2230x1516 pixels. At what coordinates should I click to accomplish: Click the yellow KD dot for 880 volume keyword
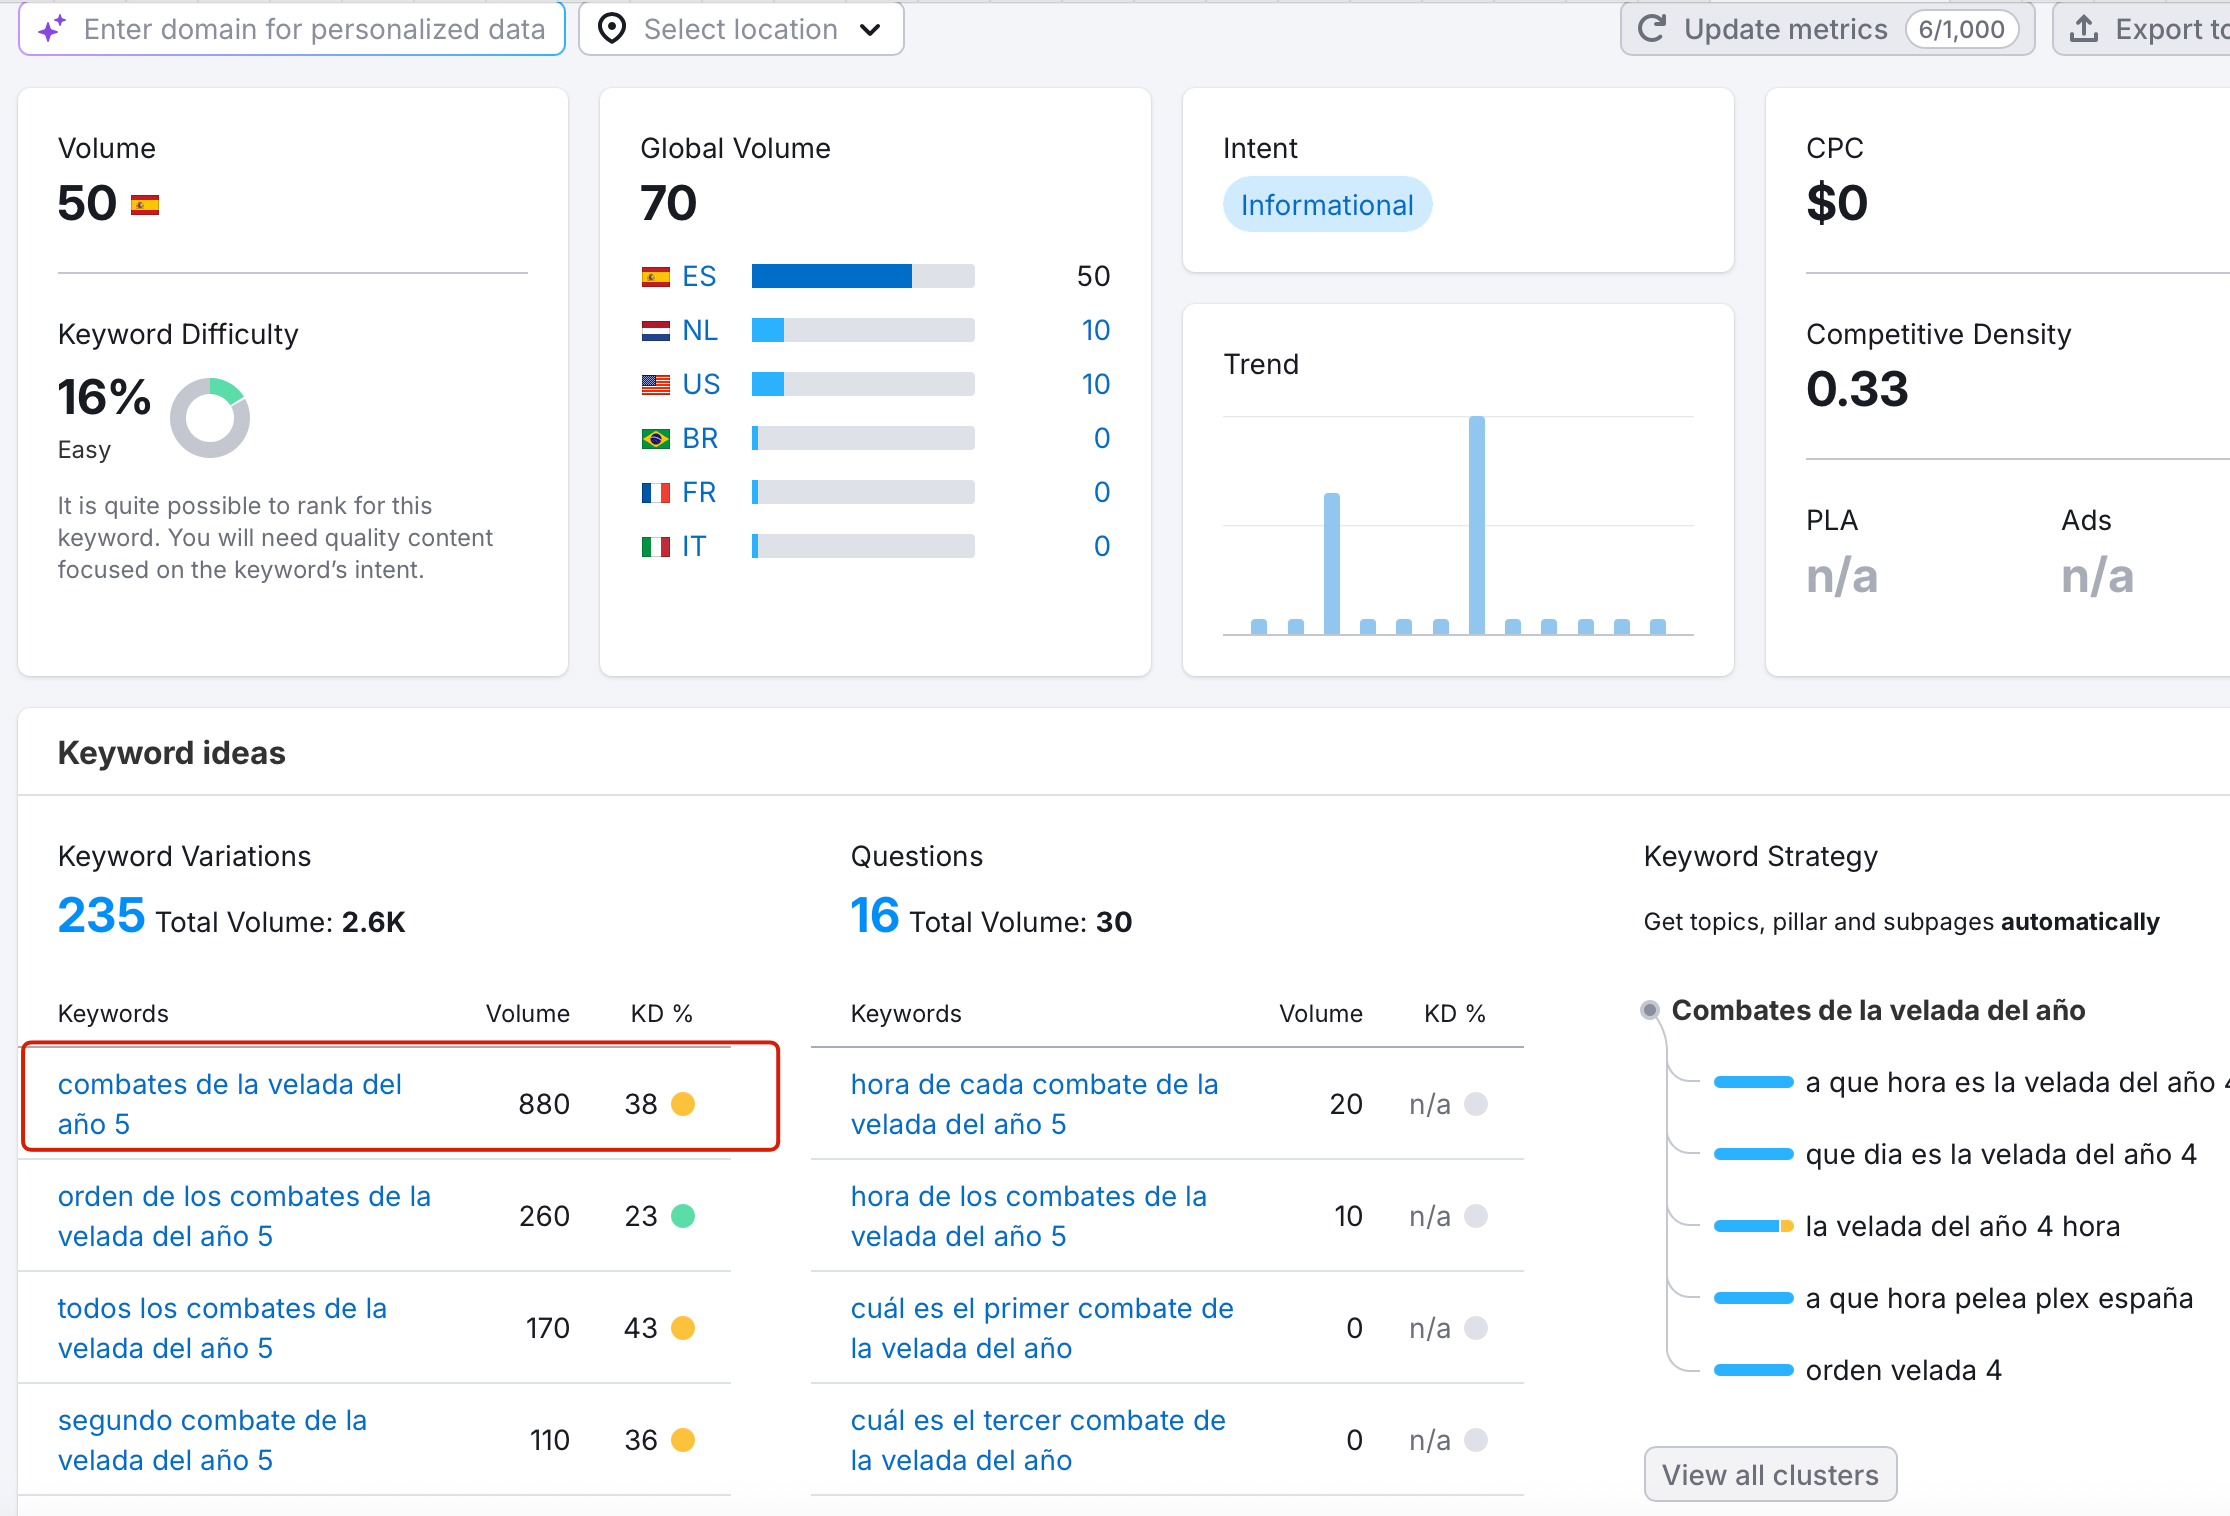point(683,1104)
